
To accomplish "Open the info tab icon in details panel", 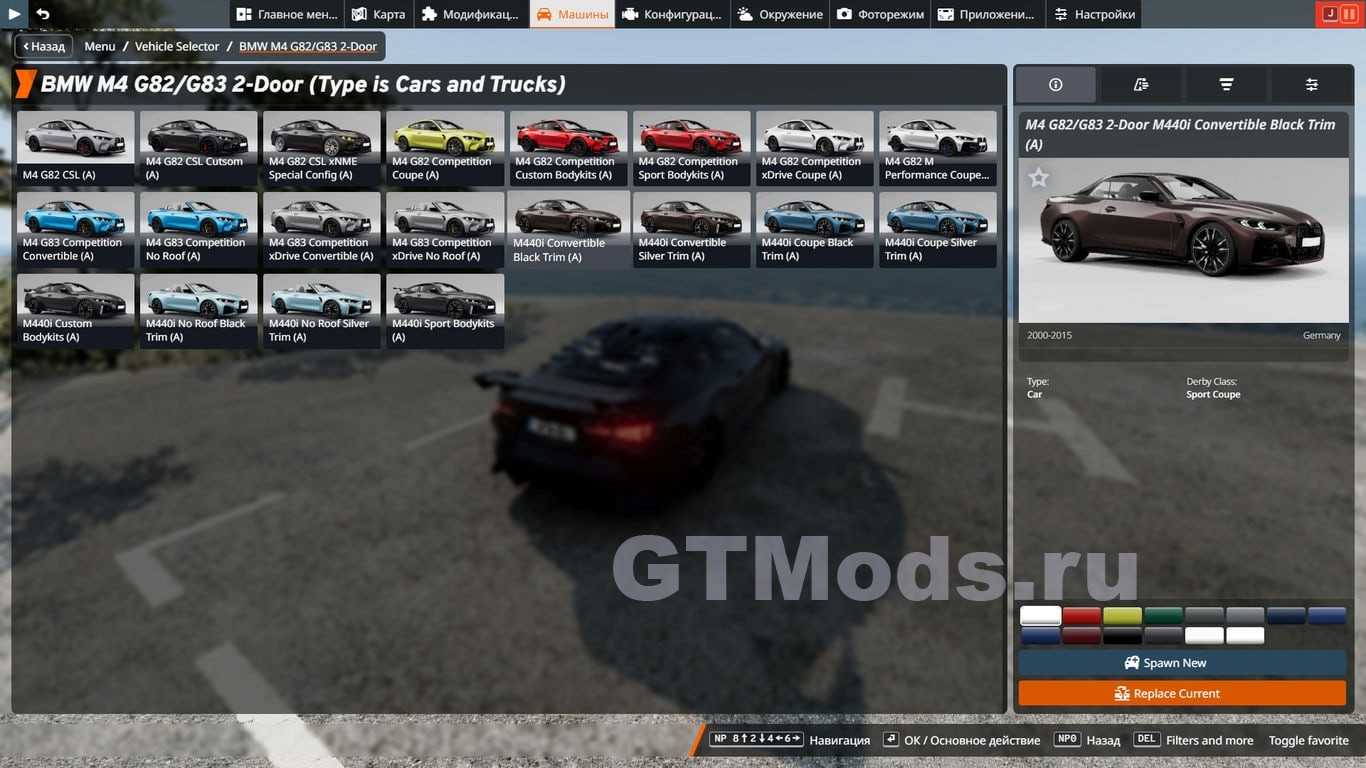I will tap(1055, 85).
